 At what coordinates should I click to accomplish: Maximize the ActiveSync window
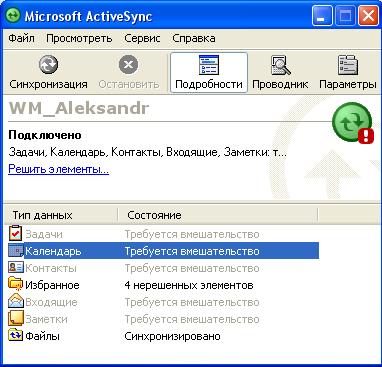pos(345,16)
